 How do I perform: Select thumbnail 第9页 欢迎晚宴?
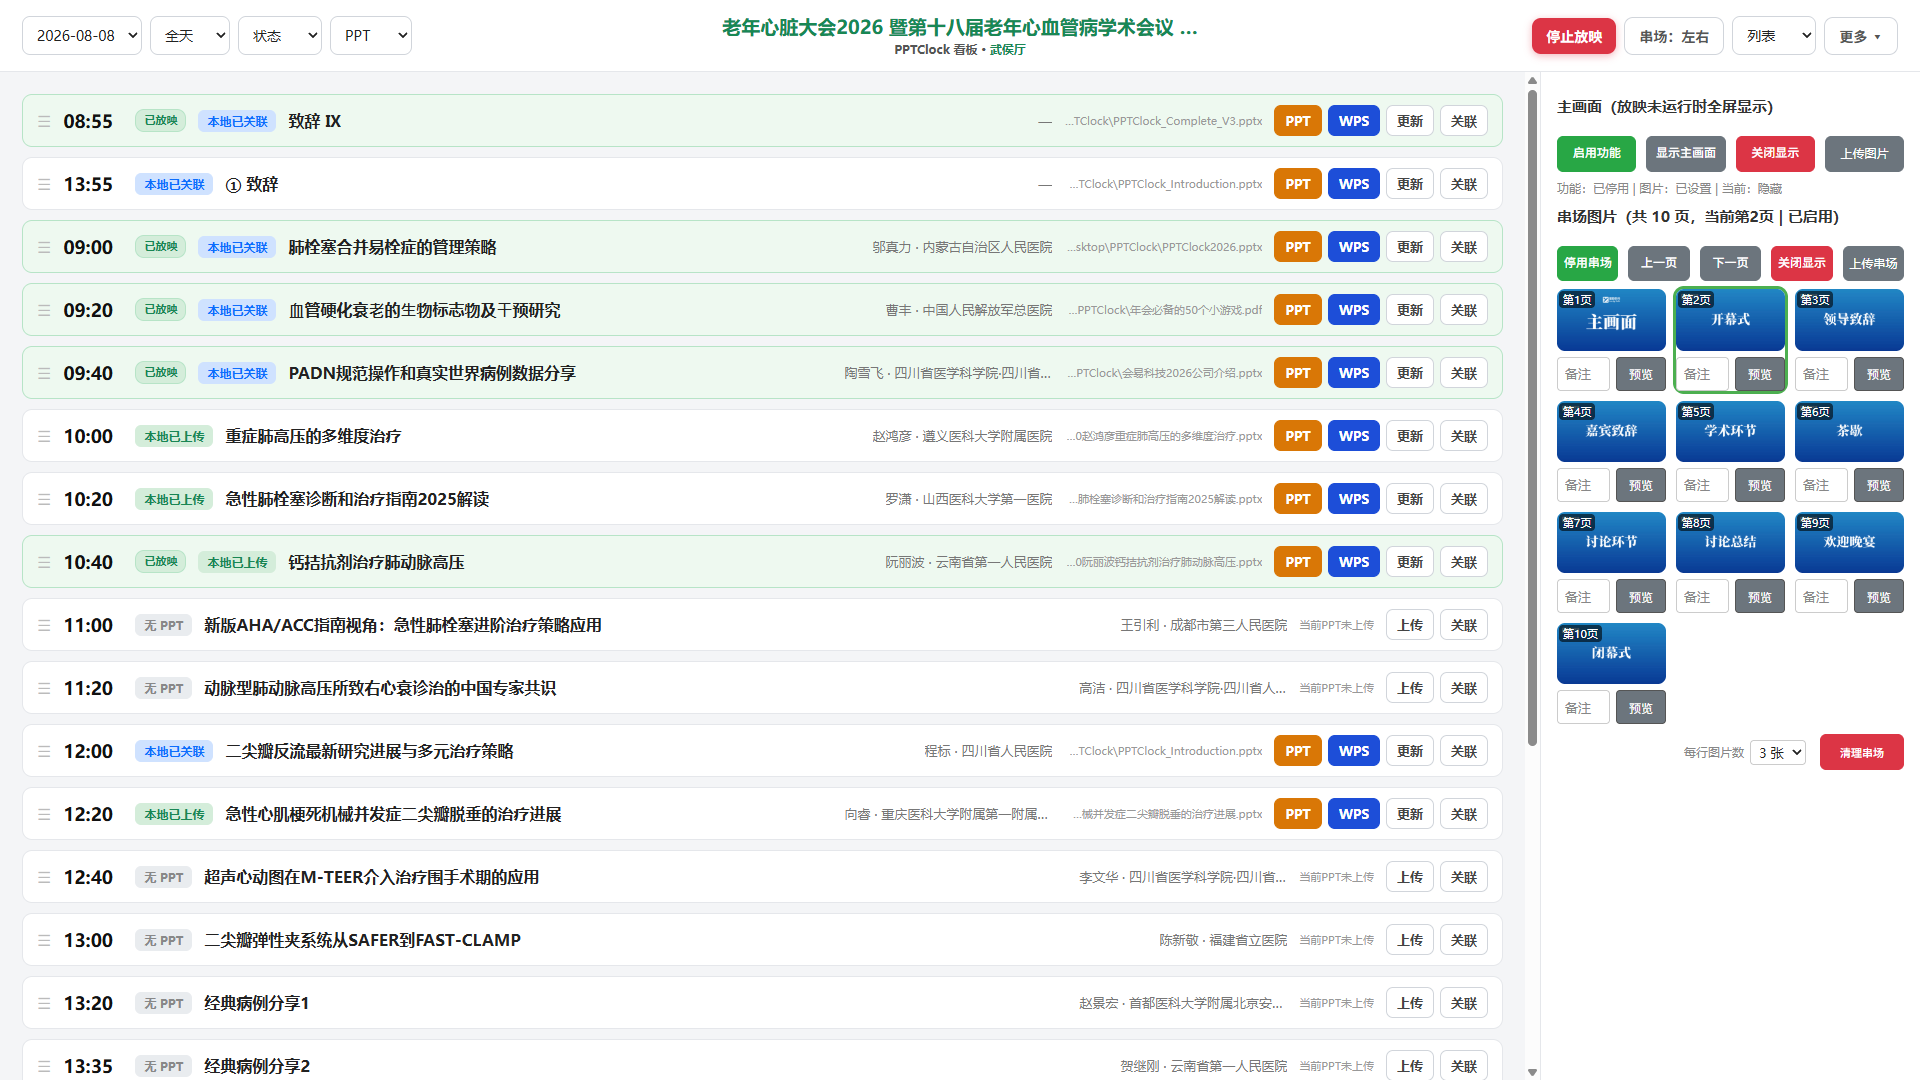(x=1849, y=542)
